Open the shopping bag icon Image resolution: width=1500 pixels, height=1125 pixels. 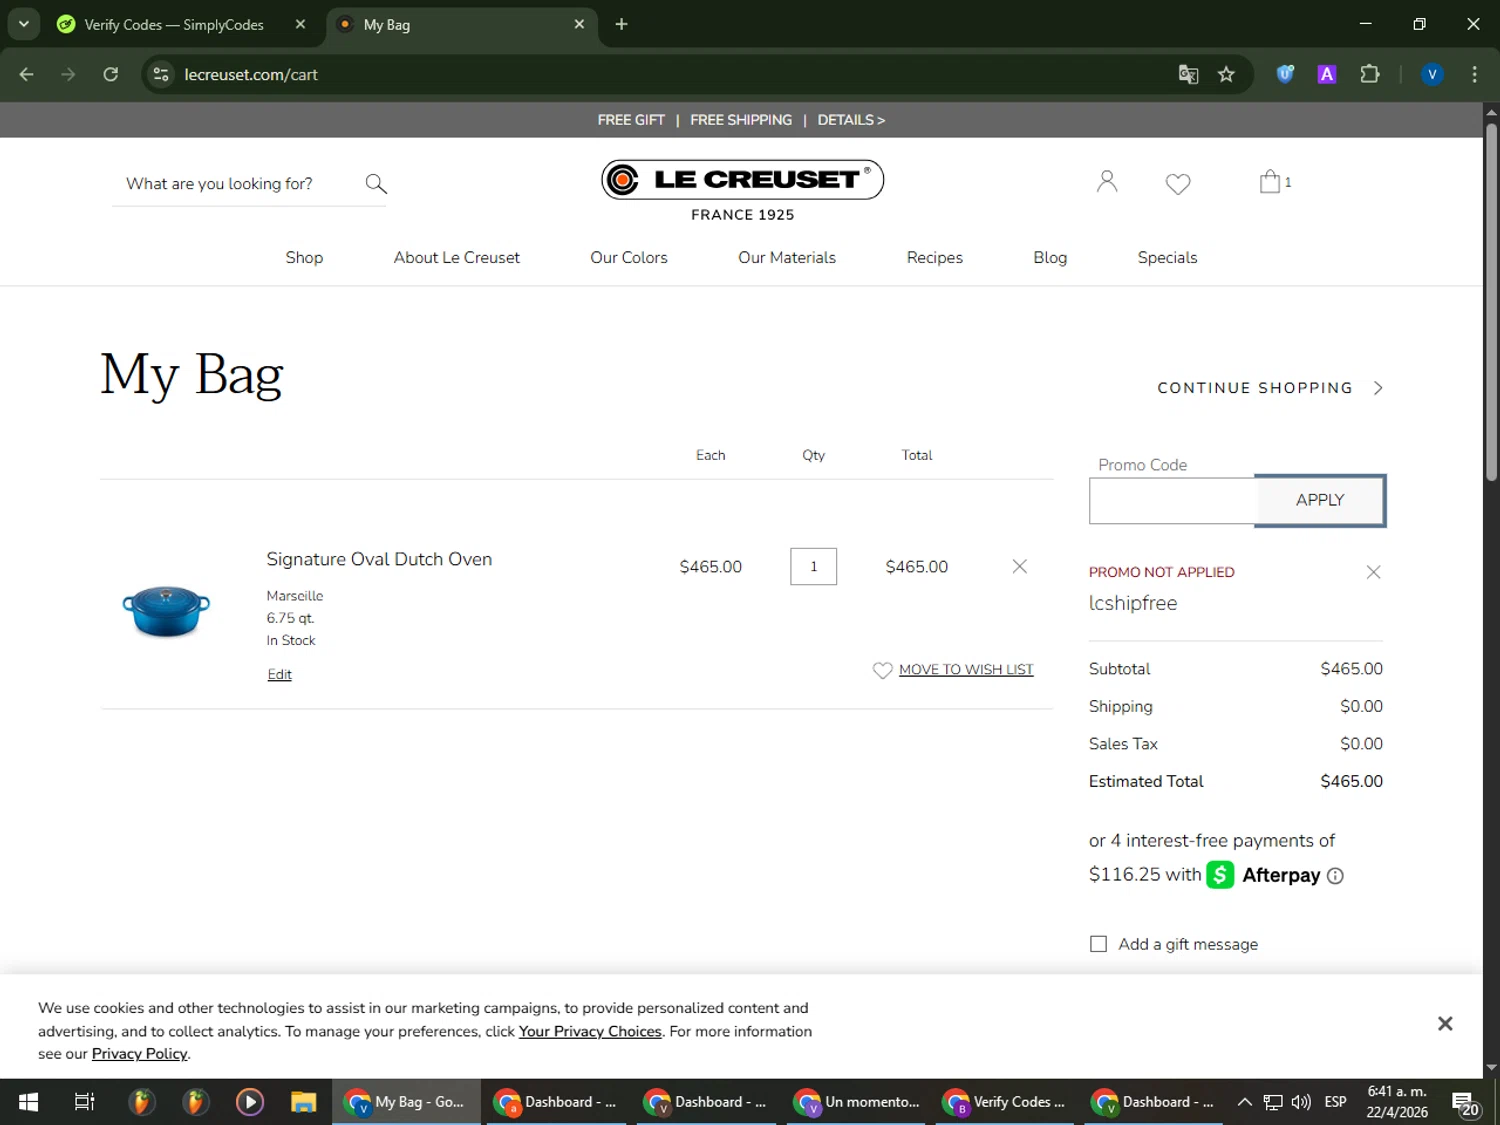click(1270, 181)
